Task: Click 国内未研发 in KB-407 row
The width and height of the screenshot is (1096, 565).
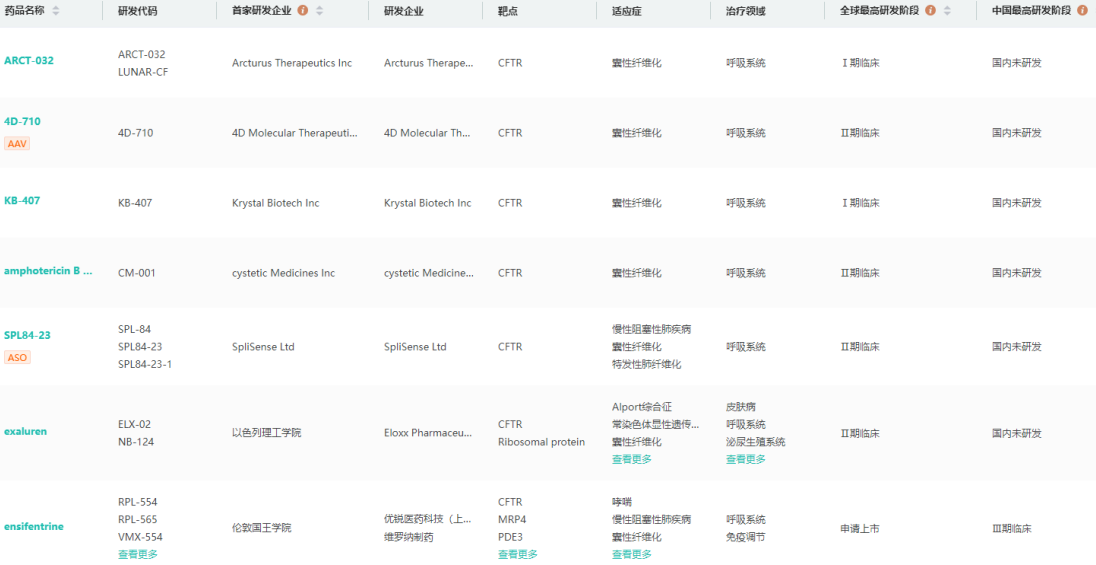Action: [1016, 203]
